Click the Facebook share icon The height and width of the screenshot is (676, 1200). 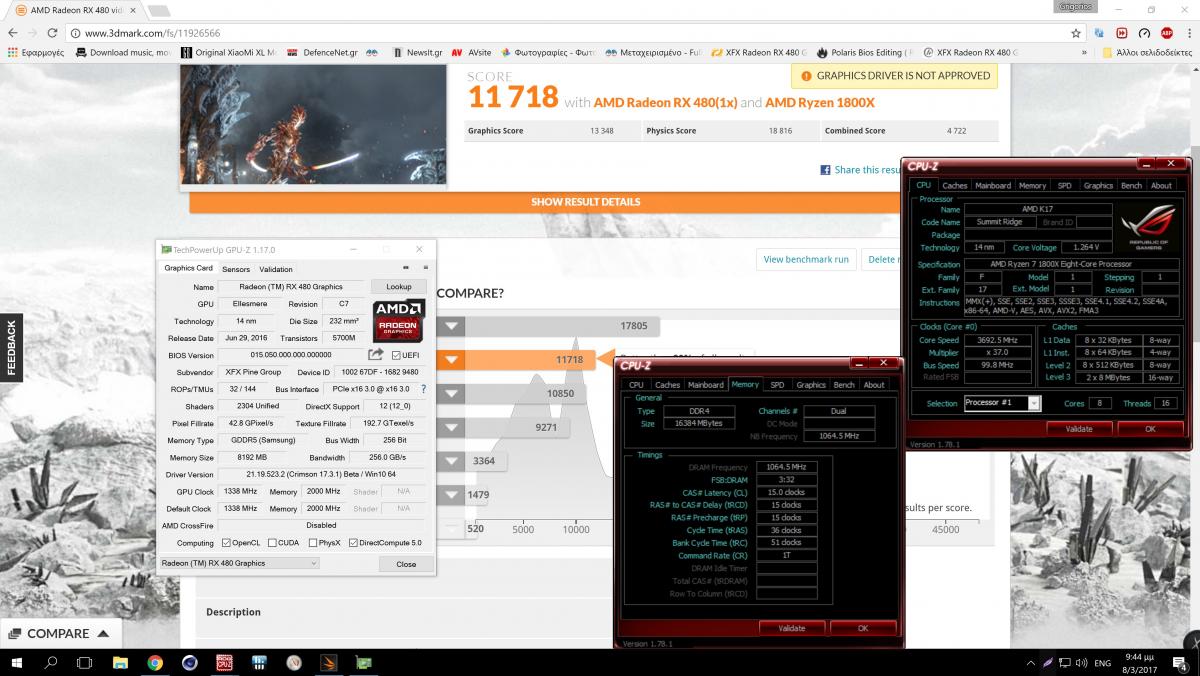coord(826,170)
